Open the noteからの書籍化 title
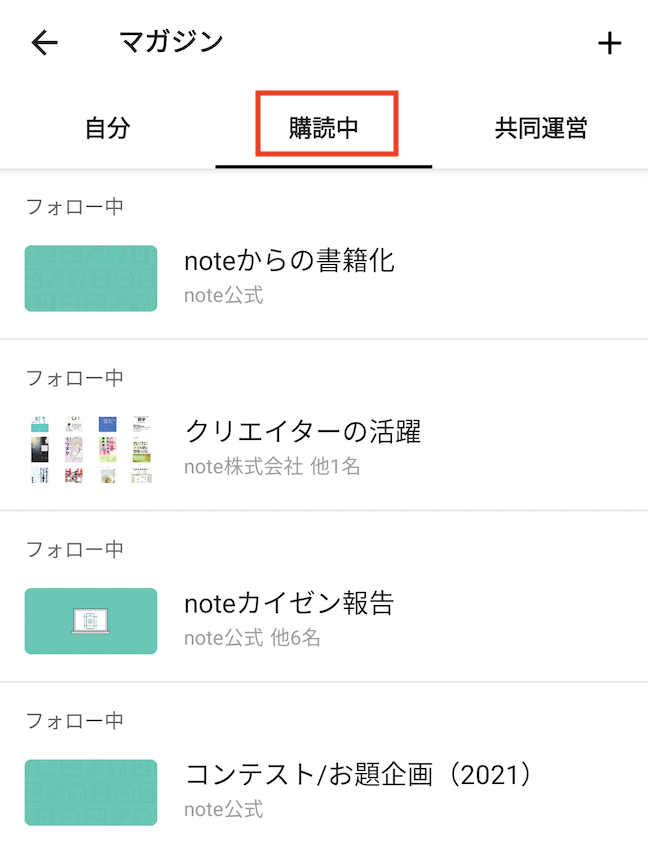This screenshot has height=852, width=648. [x=290, y=261]
